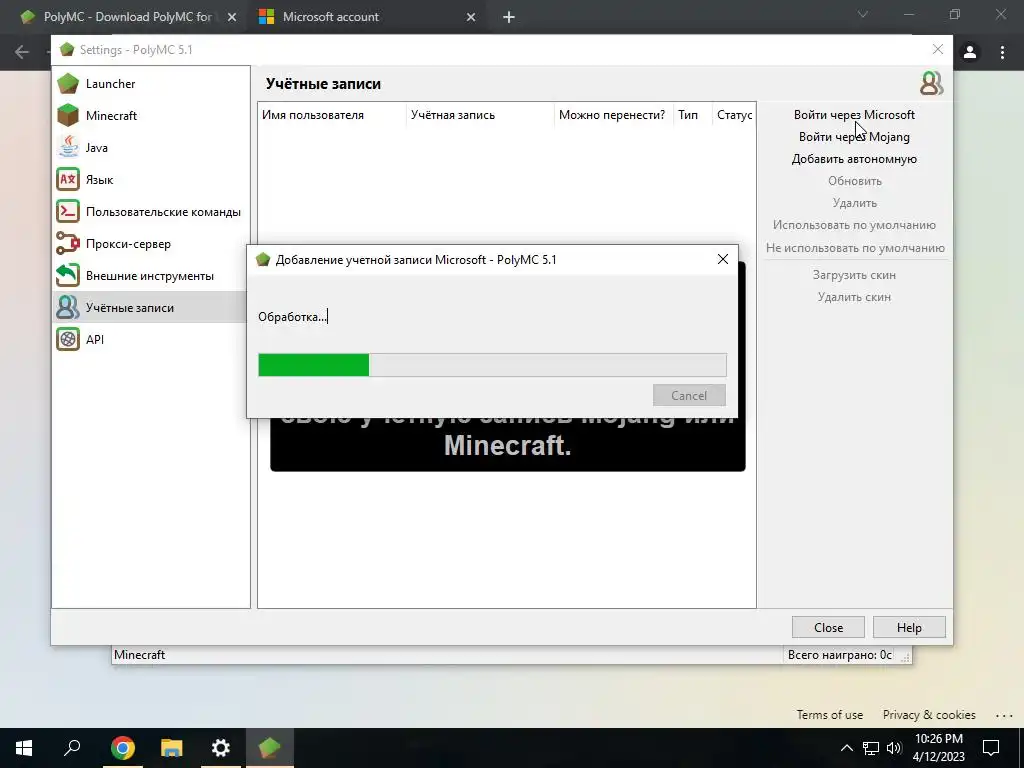The image size is (1024, 768).
Task: Close the account-adding dialog
Action: pyautogui.click(x=722, y=259)
